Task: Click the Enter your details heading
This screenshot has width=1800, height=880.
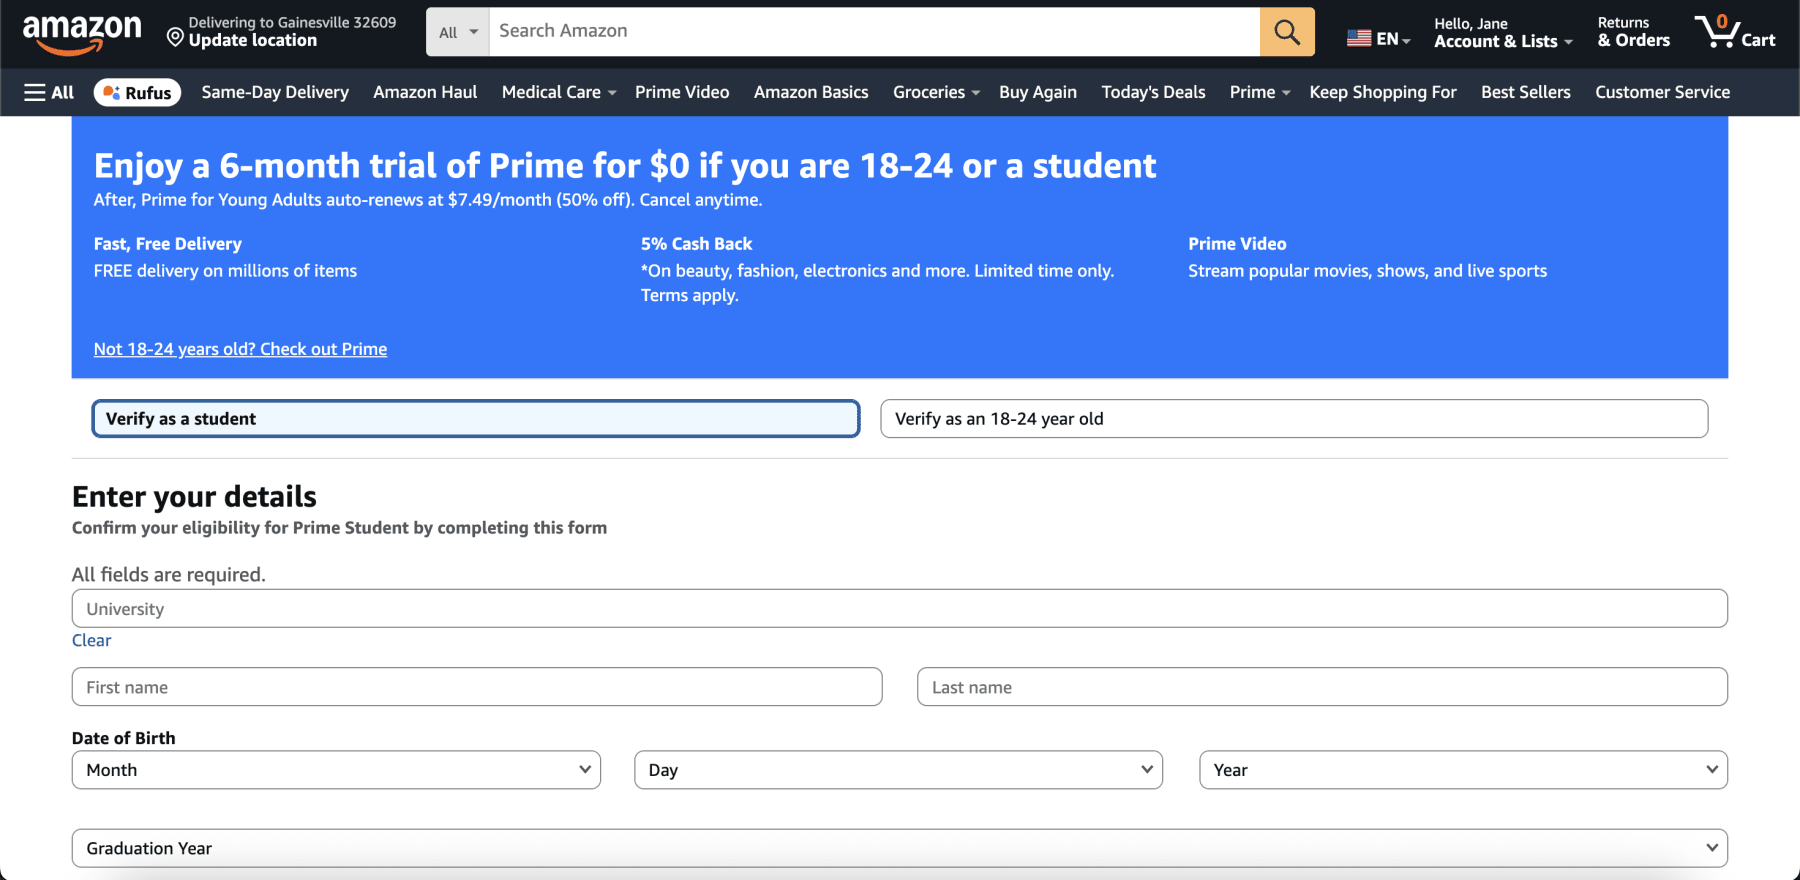Action: click(194, 497)
